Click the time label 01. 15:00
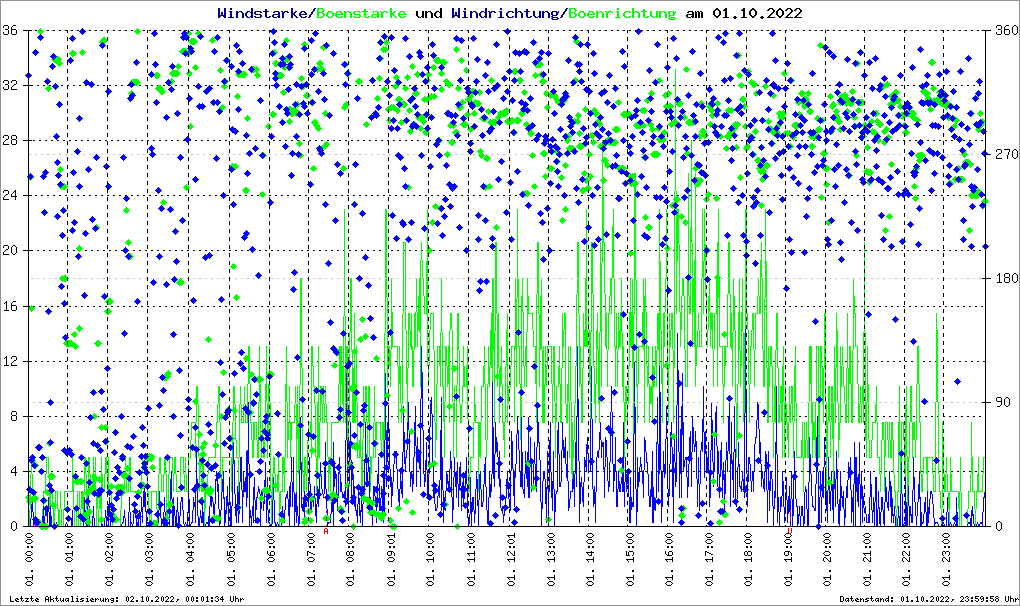The width and height of the screenshot is (1020, 606). click(629, 560)
